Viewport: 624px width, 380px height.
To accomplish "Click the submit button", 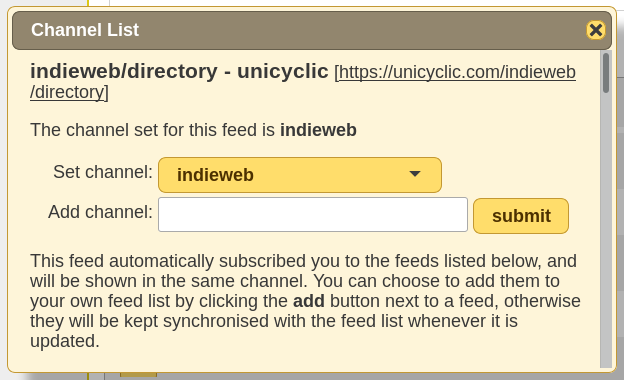I will [521, 216].
